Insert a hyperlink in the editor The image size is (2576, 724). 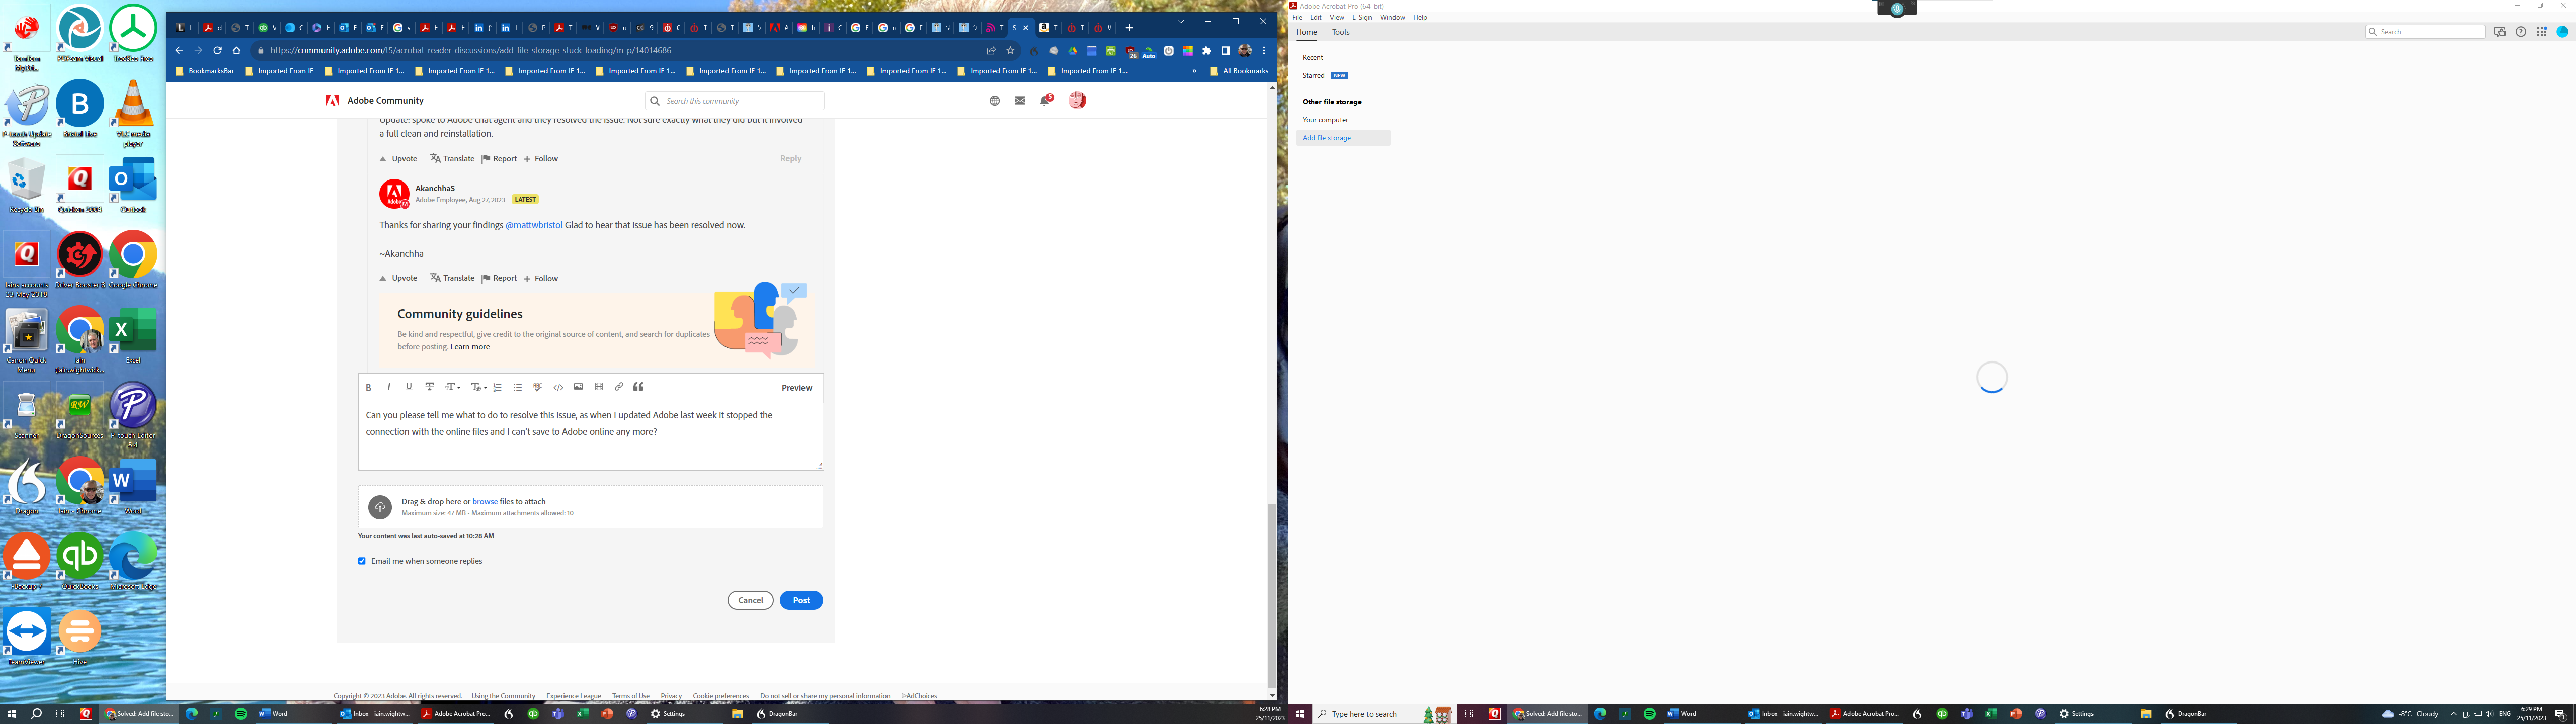point(618,387)
